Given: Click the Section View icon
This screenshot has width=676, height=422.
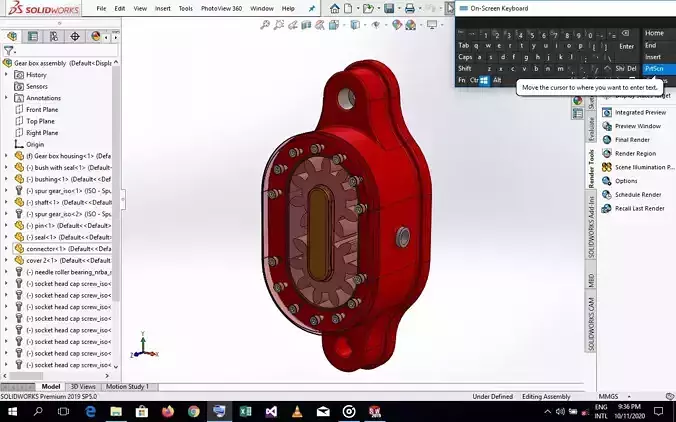Looking at the screenshot, I should [x=306, y=25].
